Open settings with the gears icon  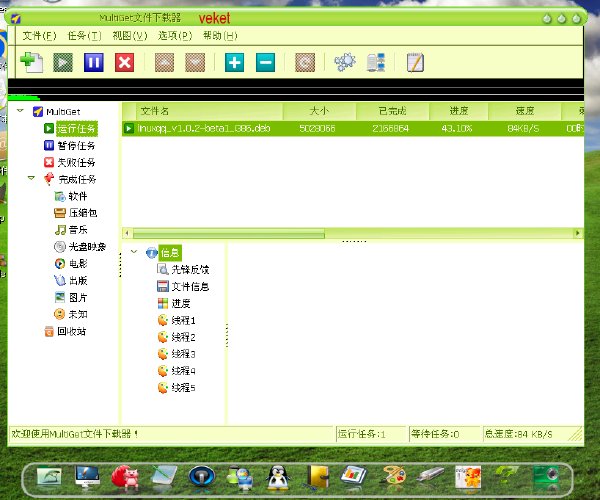[345, 62]
